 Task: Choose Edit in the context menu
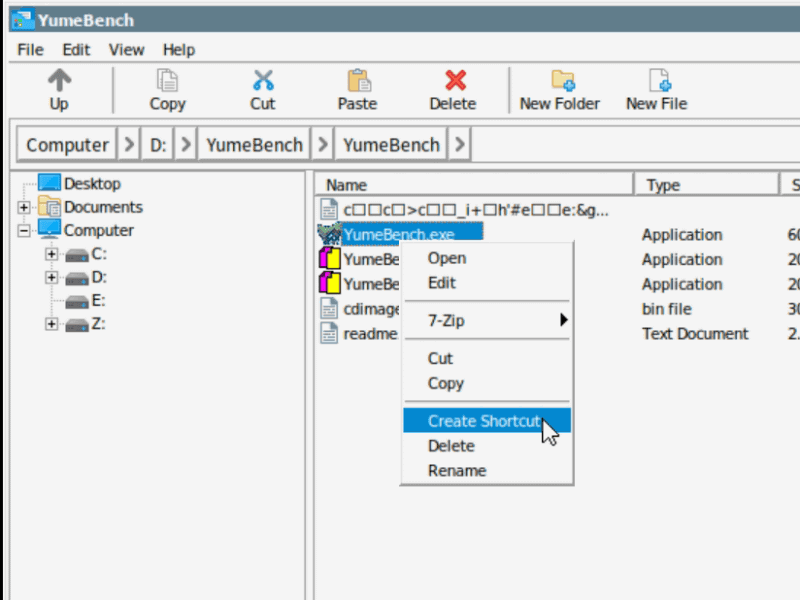point(487,283)
